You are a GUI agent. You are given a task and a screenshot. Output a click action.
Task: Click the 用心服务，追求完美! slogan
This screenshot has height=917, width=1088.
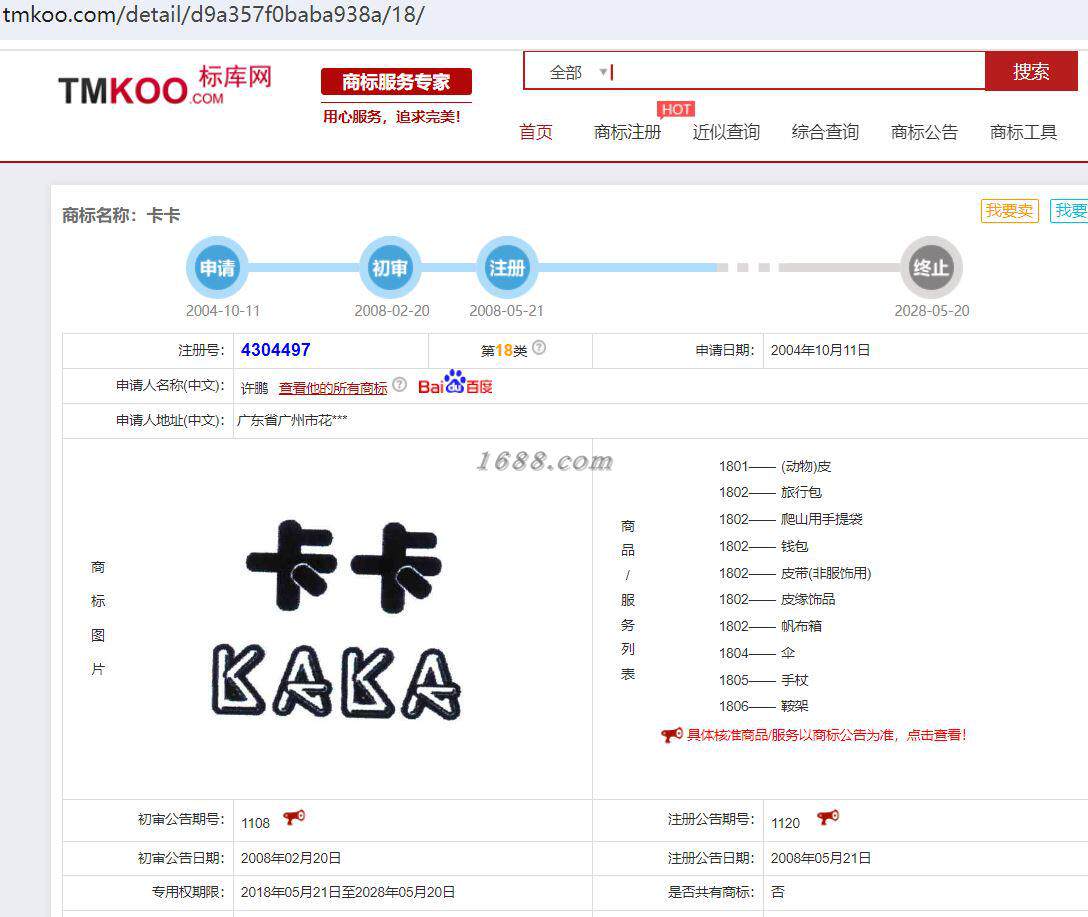point(392,117)
